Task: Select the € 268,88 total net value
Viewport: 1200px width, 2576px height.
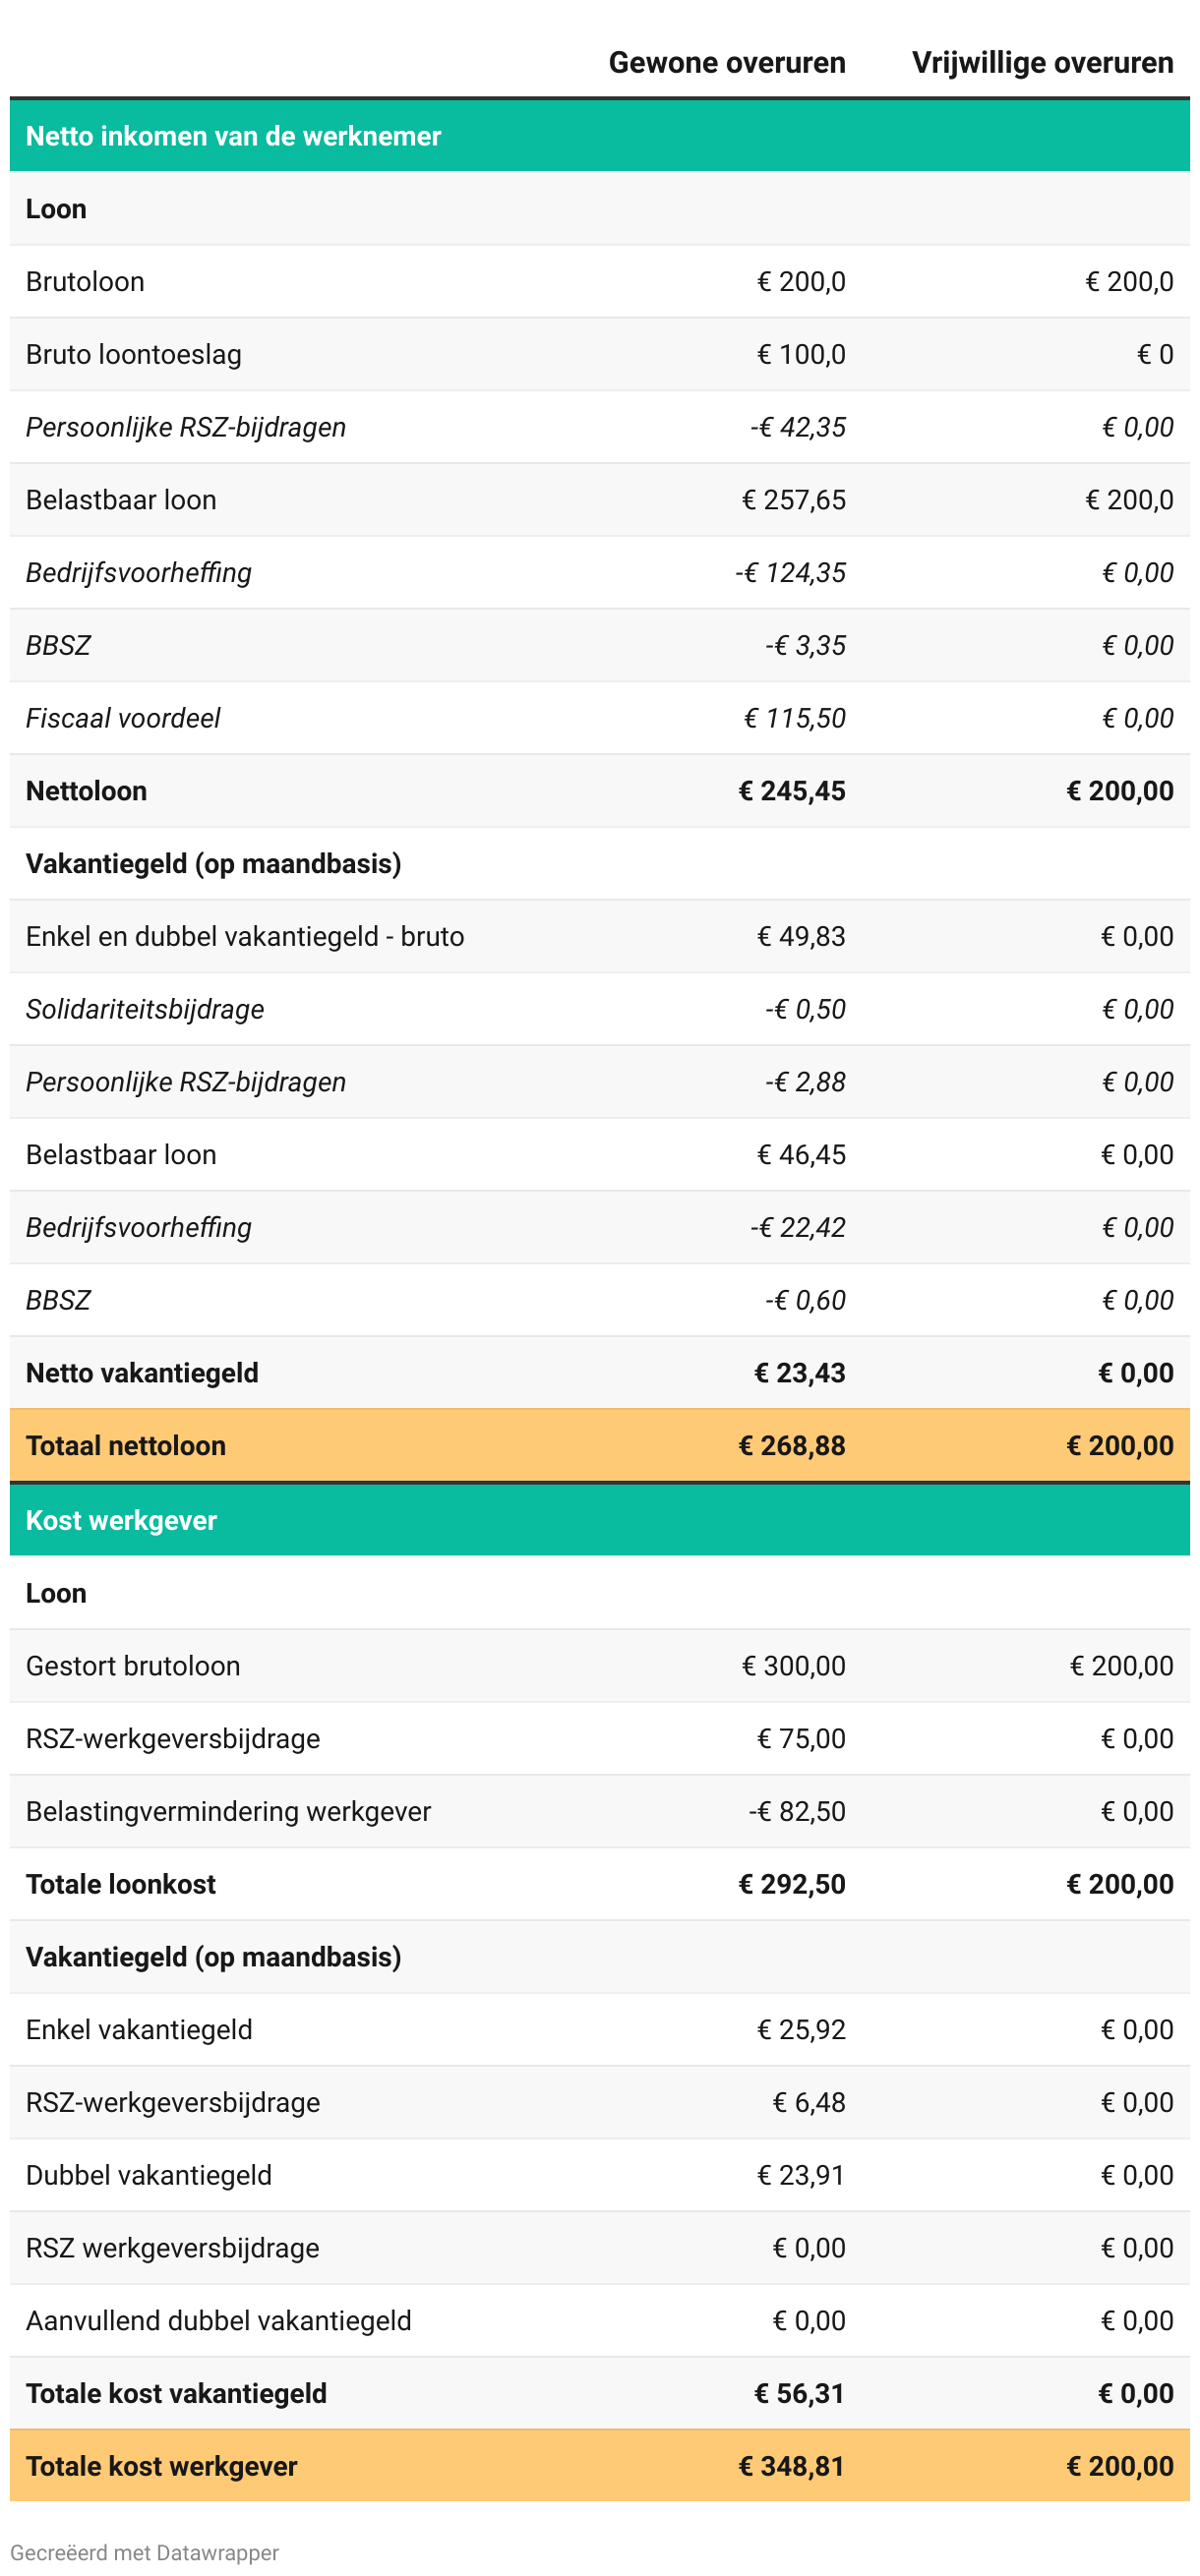Action: (791, 1446)
